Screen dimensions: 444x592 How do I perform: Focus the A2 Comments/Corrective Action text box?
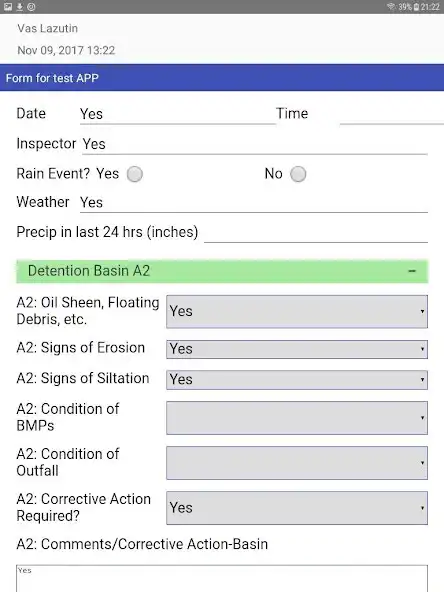coord(222,578)
